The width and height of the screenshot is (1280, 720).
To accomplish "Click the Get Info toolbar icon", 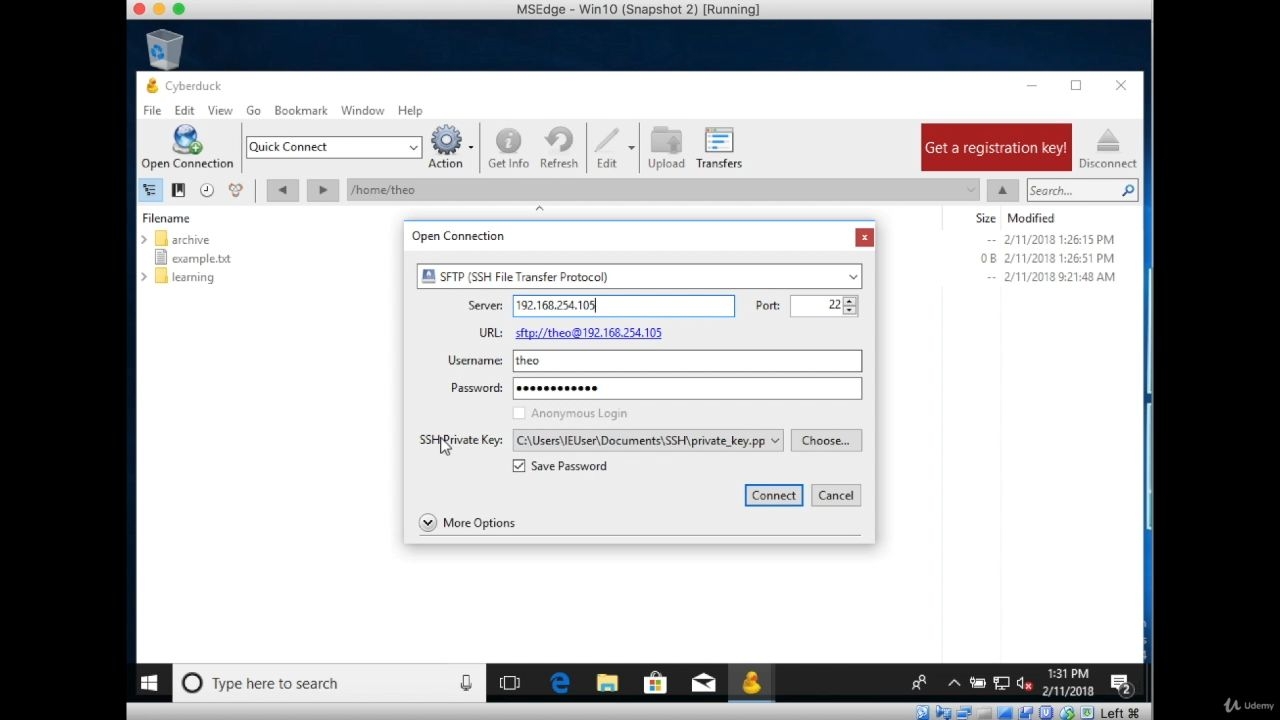I will pyautogui.click(x=508, y=147).
